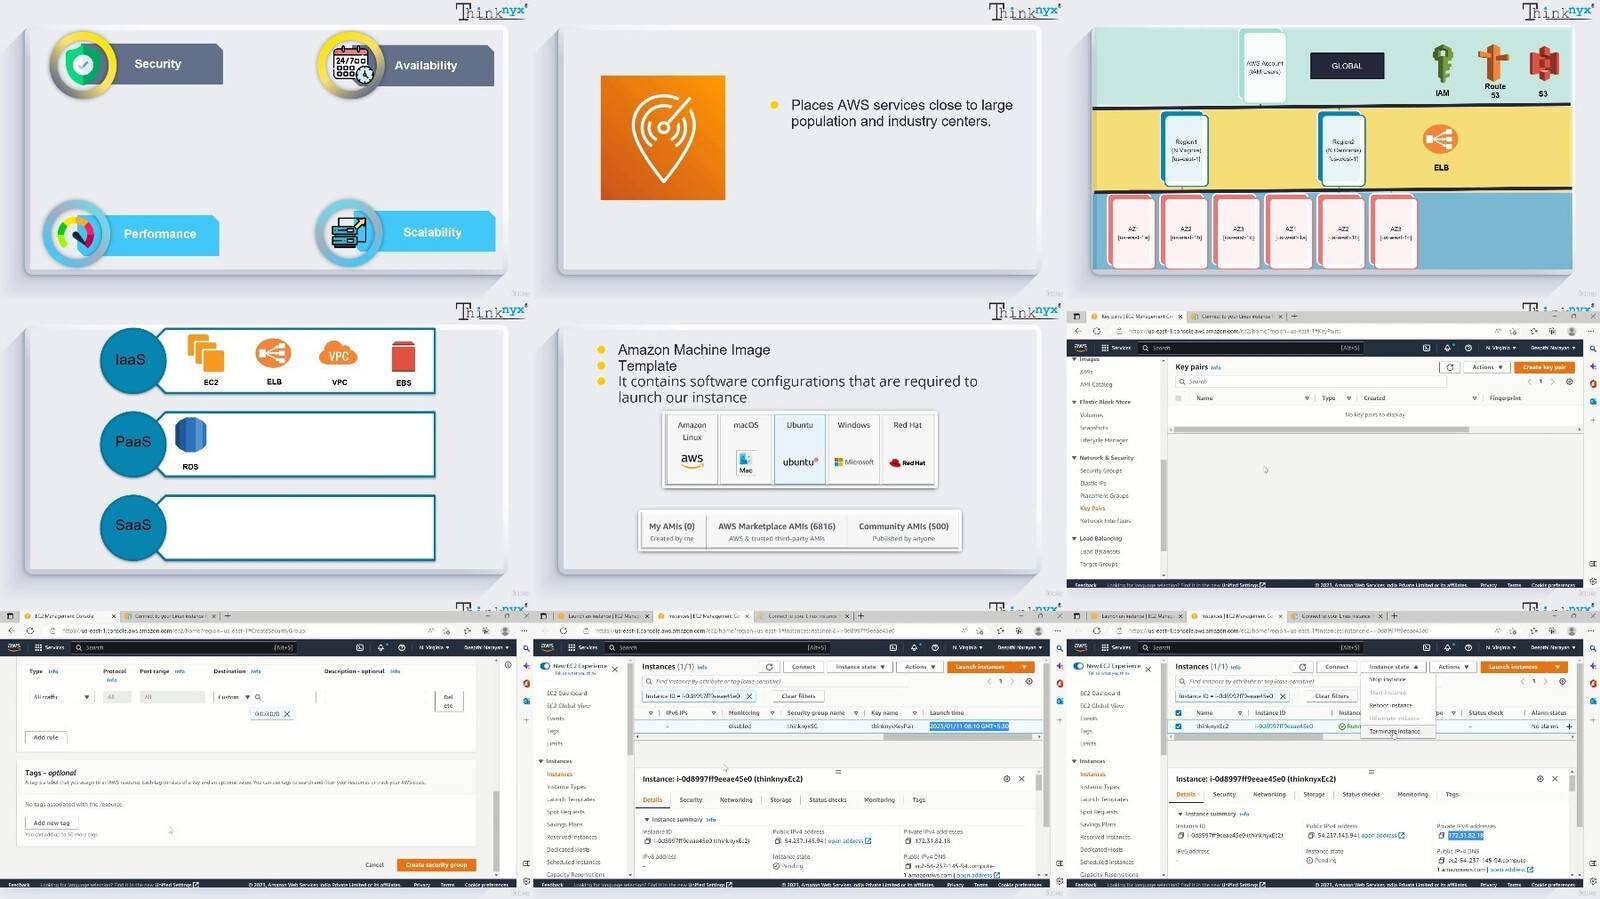Image resolution: width=1600 pixels, height=899 pixels.
Task: Tick the select-all checkbox in Key pairs table
Action: [x=1179, y=398]
